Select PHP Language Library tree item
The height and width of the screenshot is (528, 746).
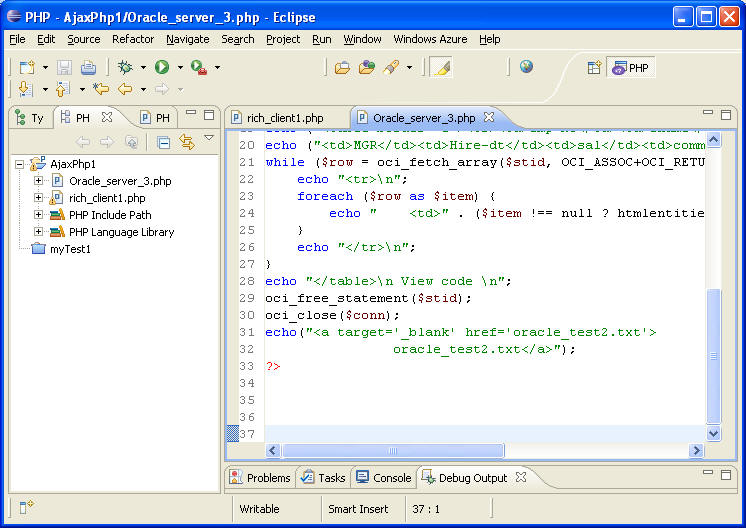(x=121, y=232)
